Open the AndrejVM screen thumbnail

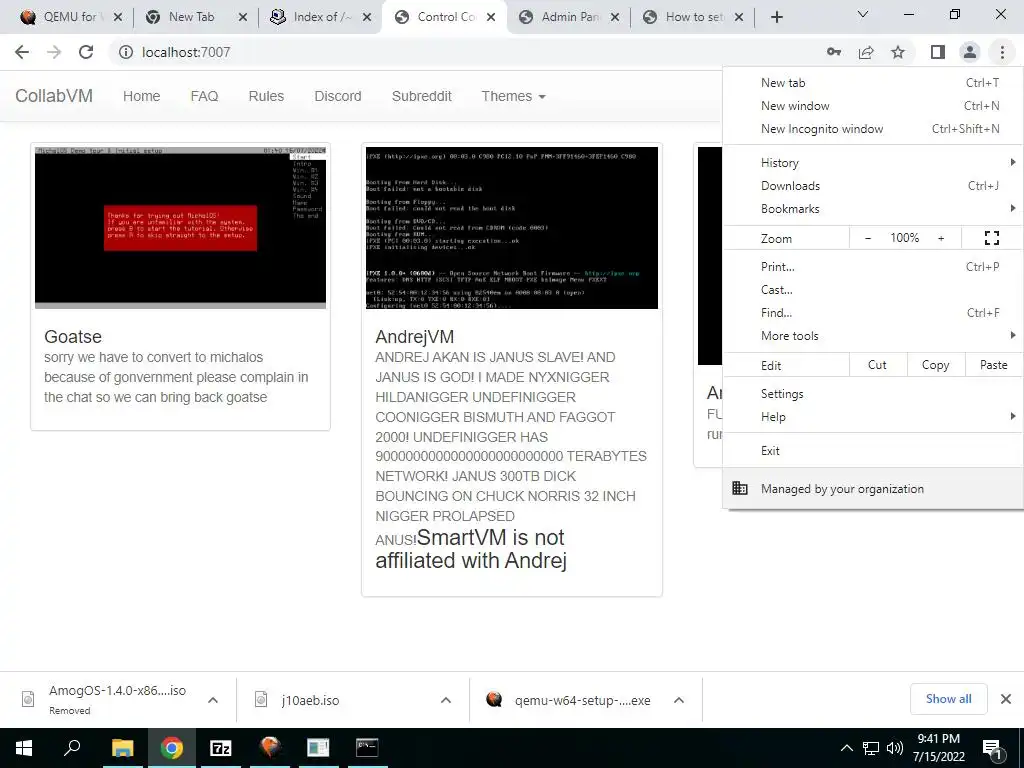coord(512,228)
